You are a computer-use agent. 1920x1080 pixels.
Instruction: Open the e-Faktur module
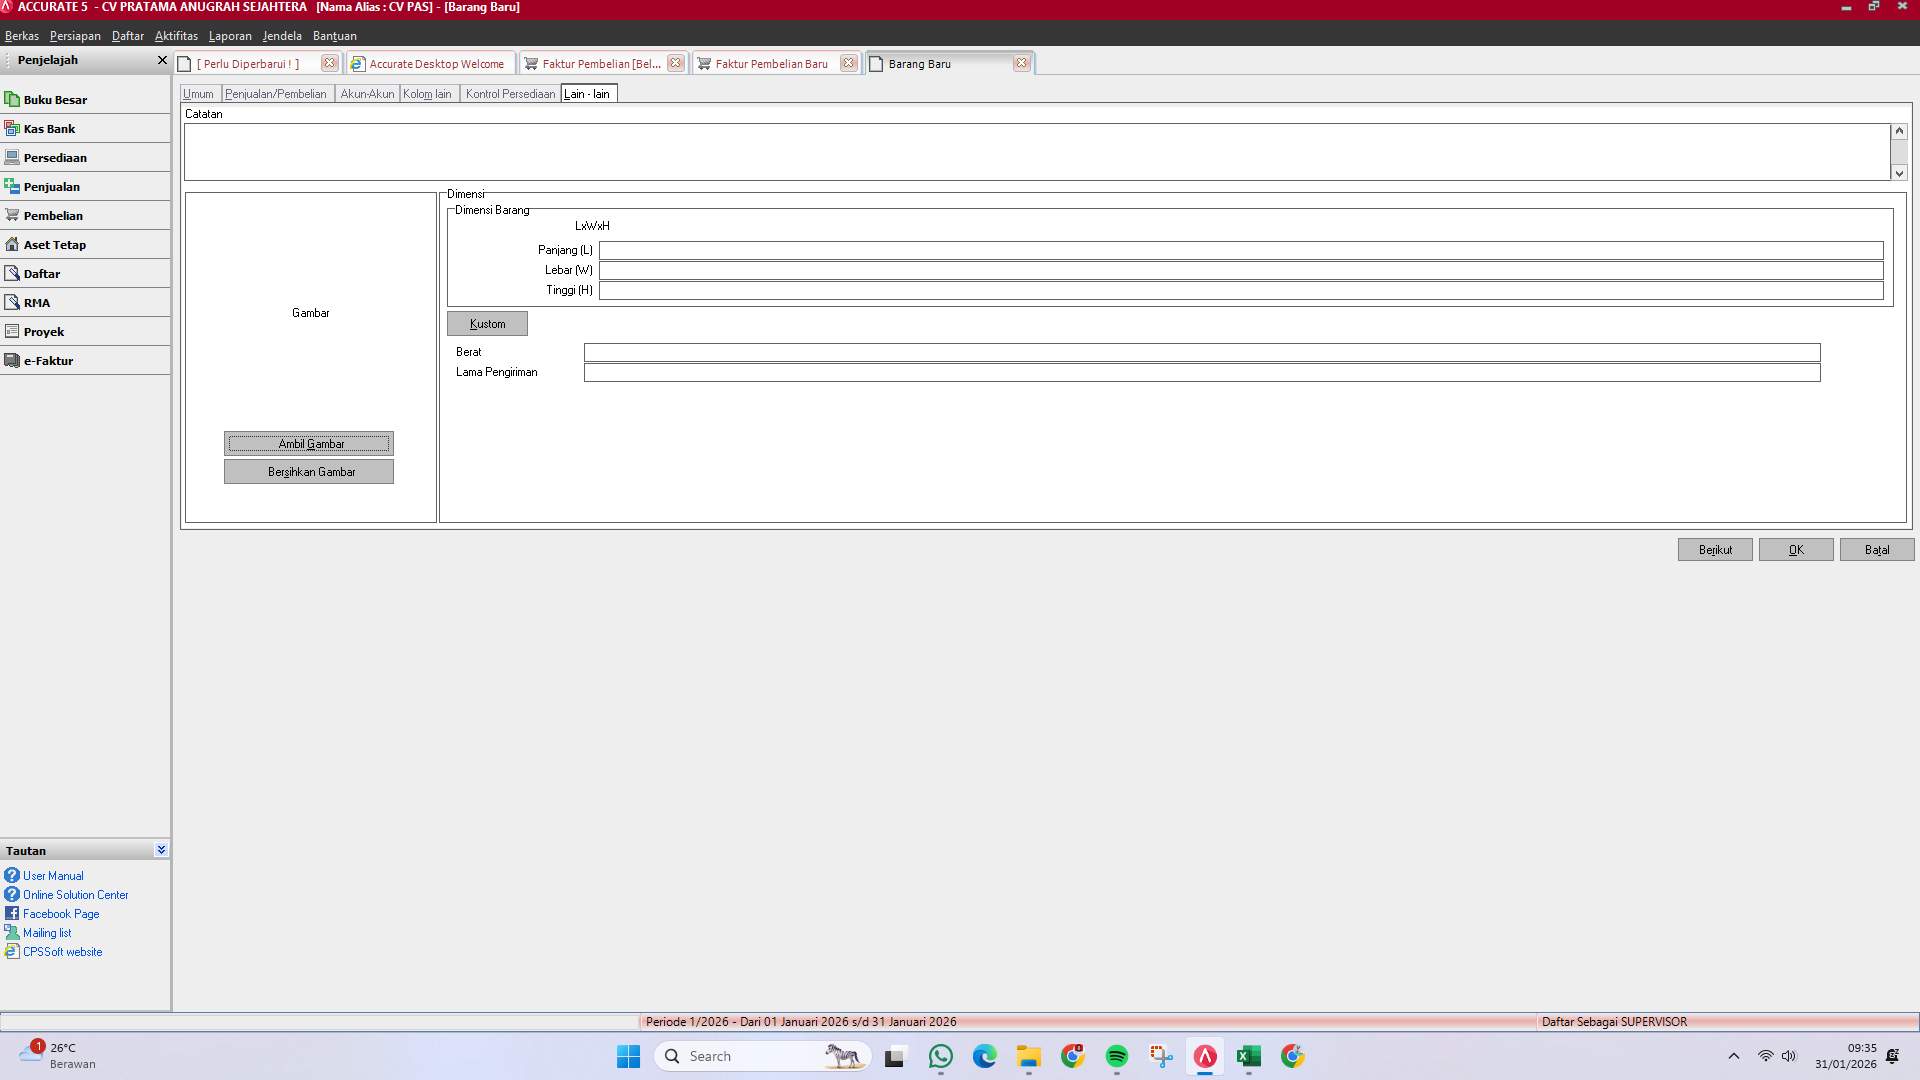pyautogui.click(x=49, y=360)
